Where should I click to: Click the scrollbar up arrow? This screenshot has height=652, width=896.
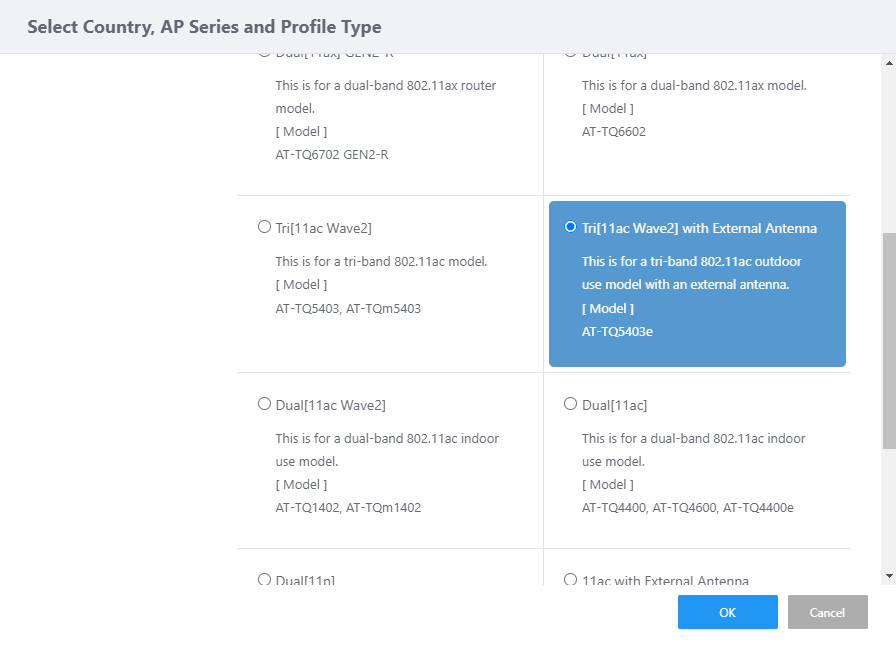[x=889, y=64]
